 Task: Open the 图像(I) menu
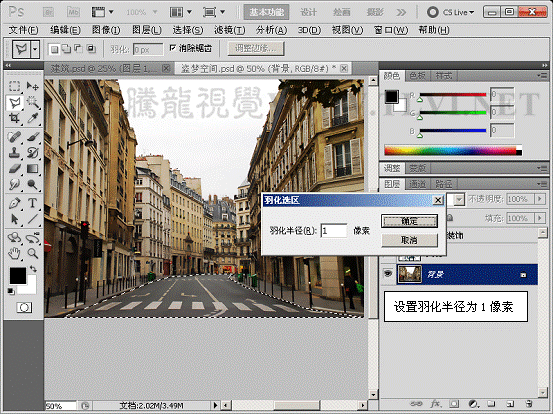106,30
